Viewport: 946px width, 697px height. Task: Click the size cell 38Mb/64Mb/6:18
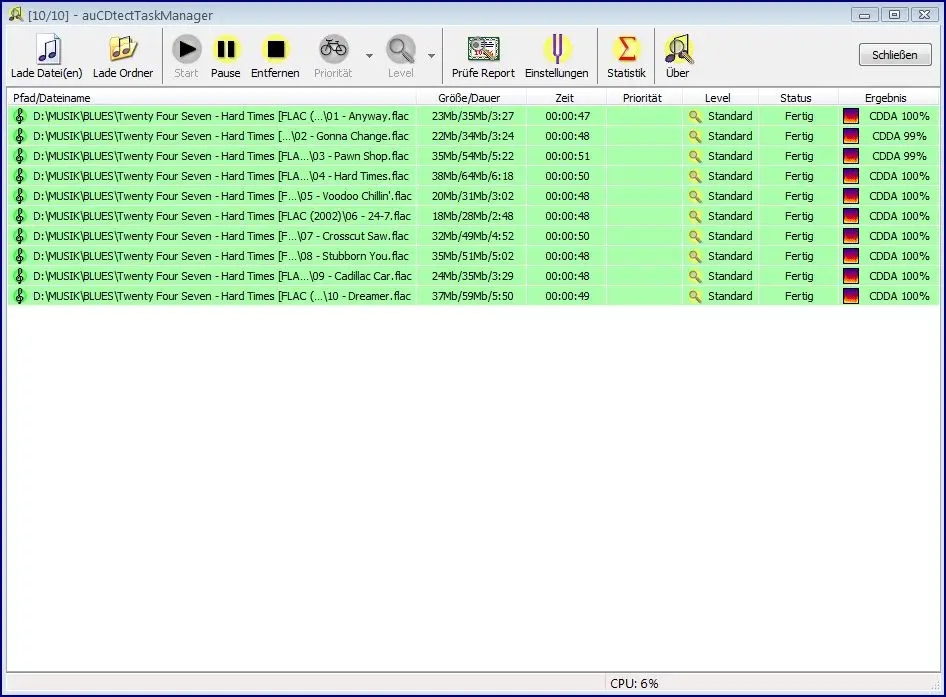click(x=472, y=176)
